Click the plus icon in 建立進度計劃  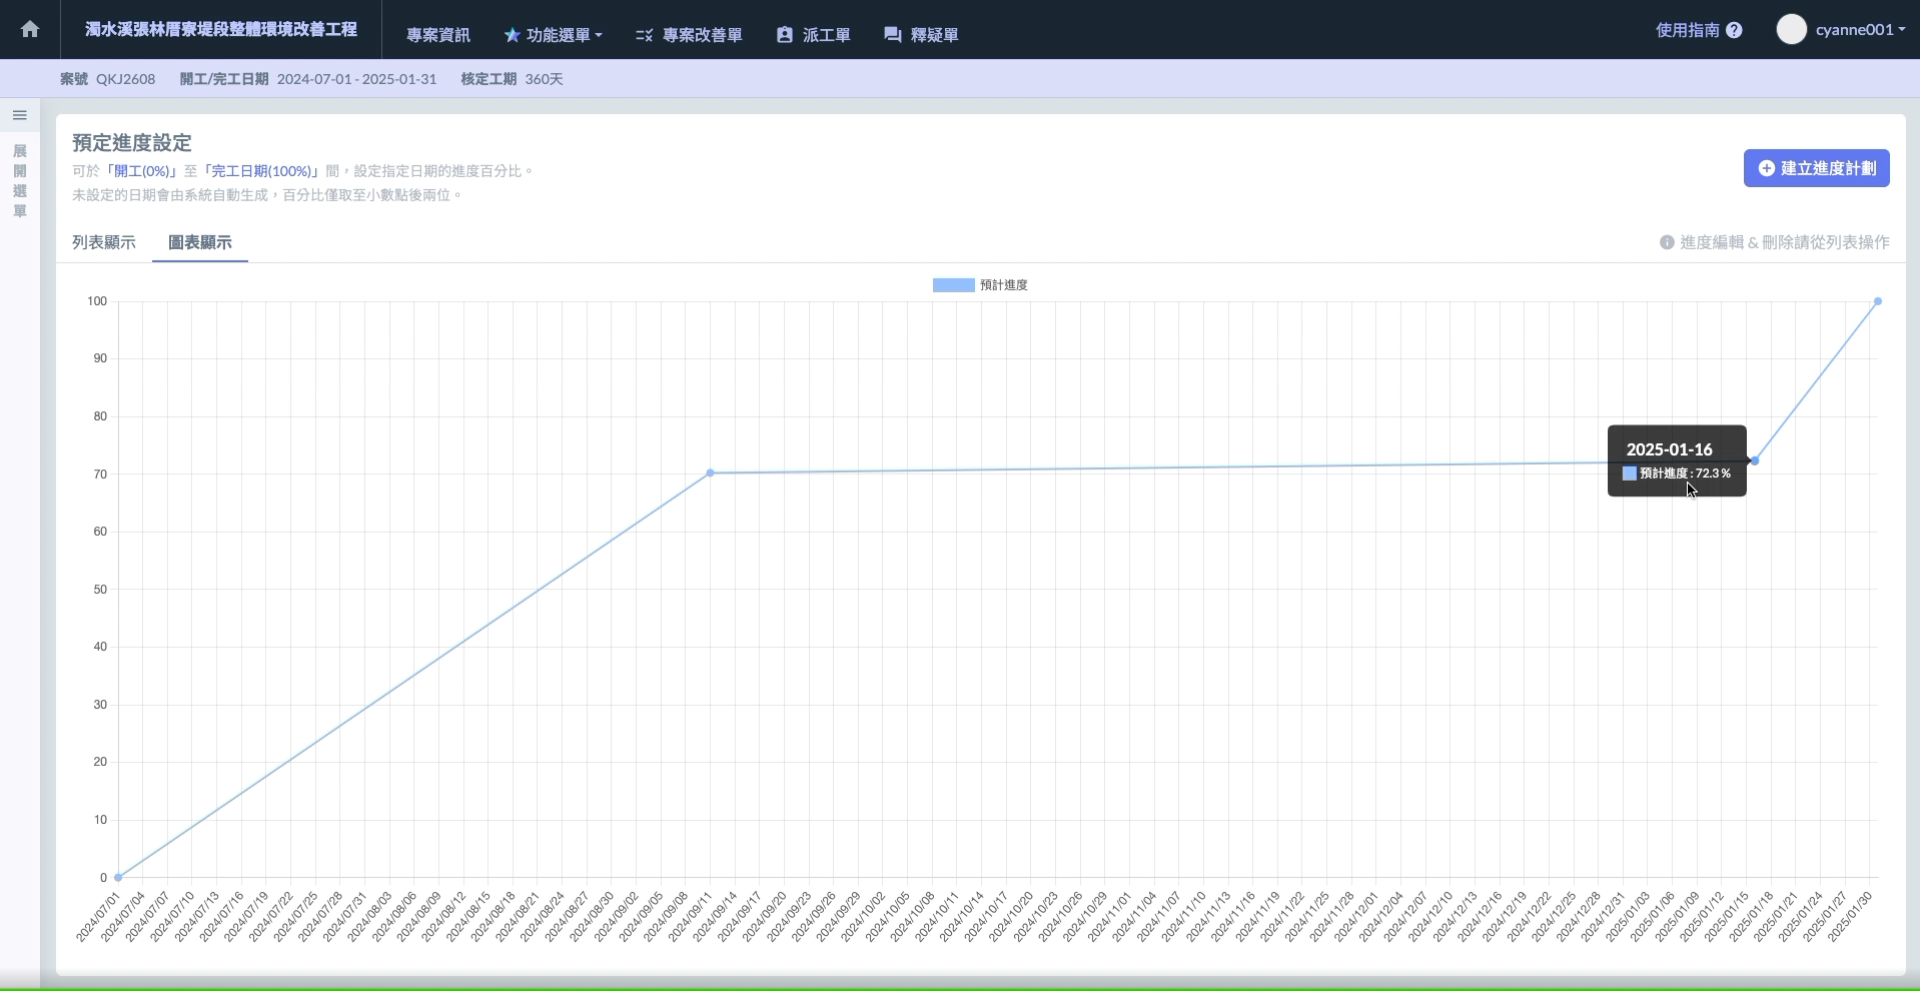[x=1767, y=168]
